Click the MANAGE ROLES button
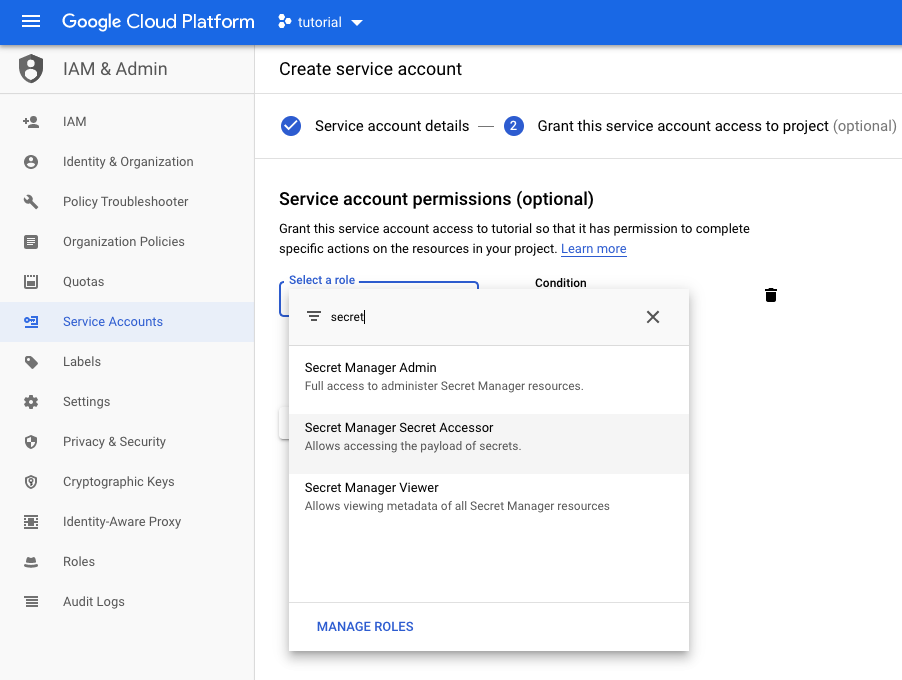The image size is (902, 680). point(365,626)
